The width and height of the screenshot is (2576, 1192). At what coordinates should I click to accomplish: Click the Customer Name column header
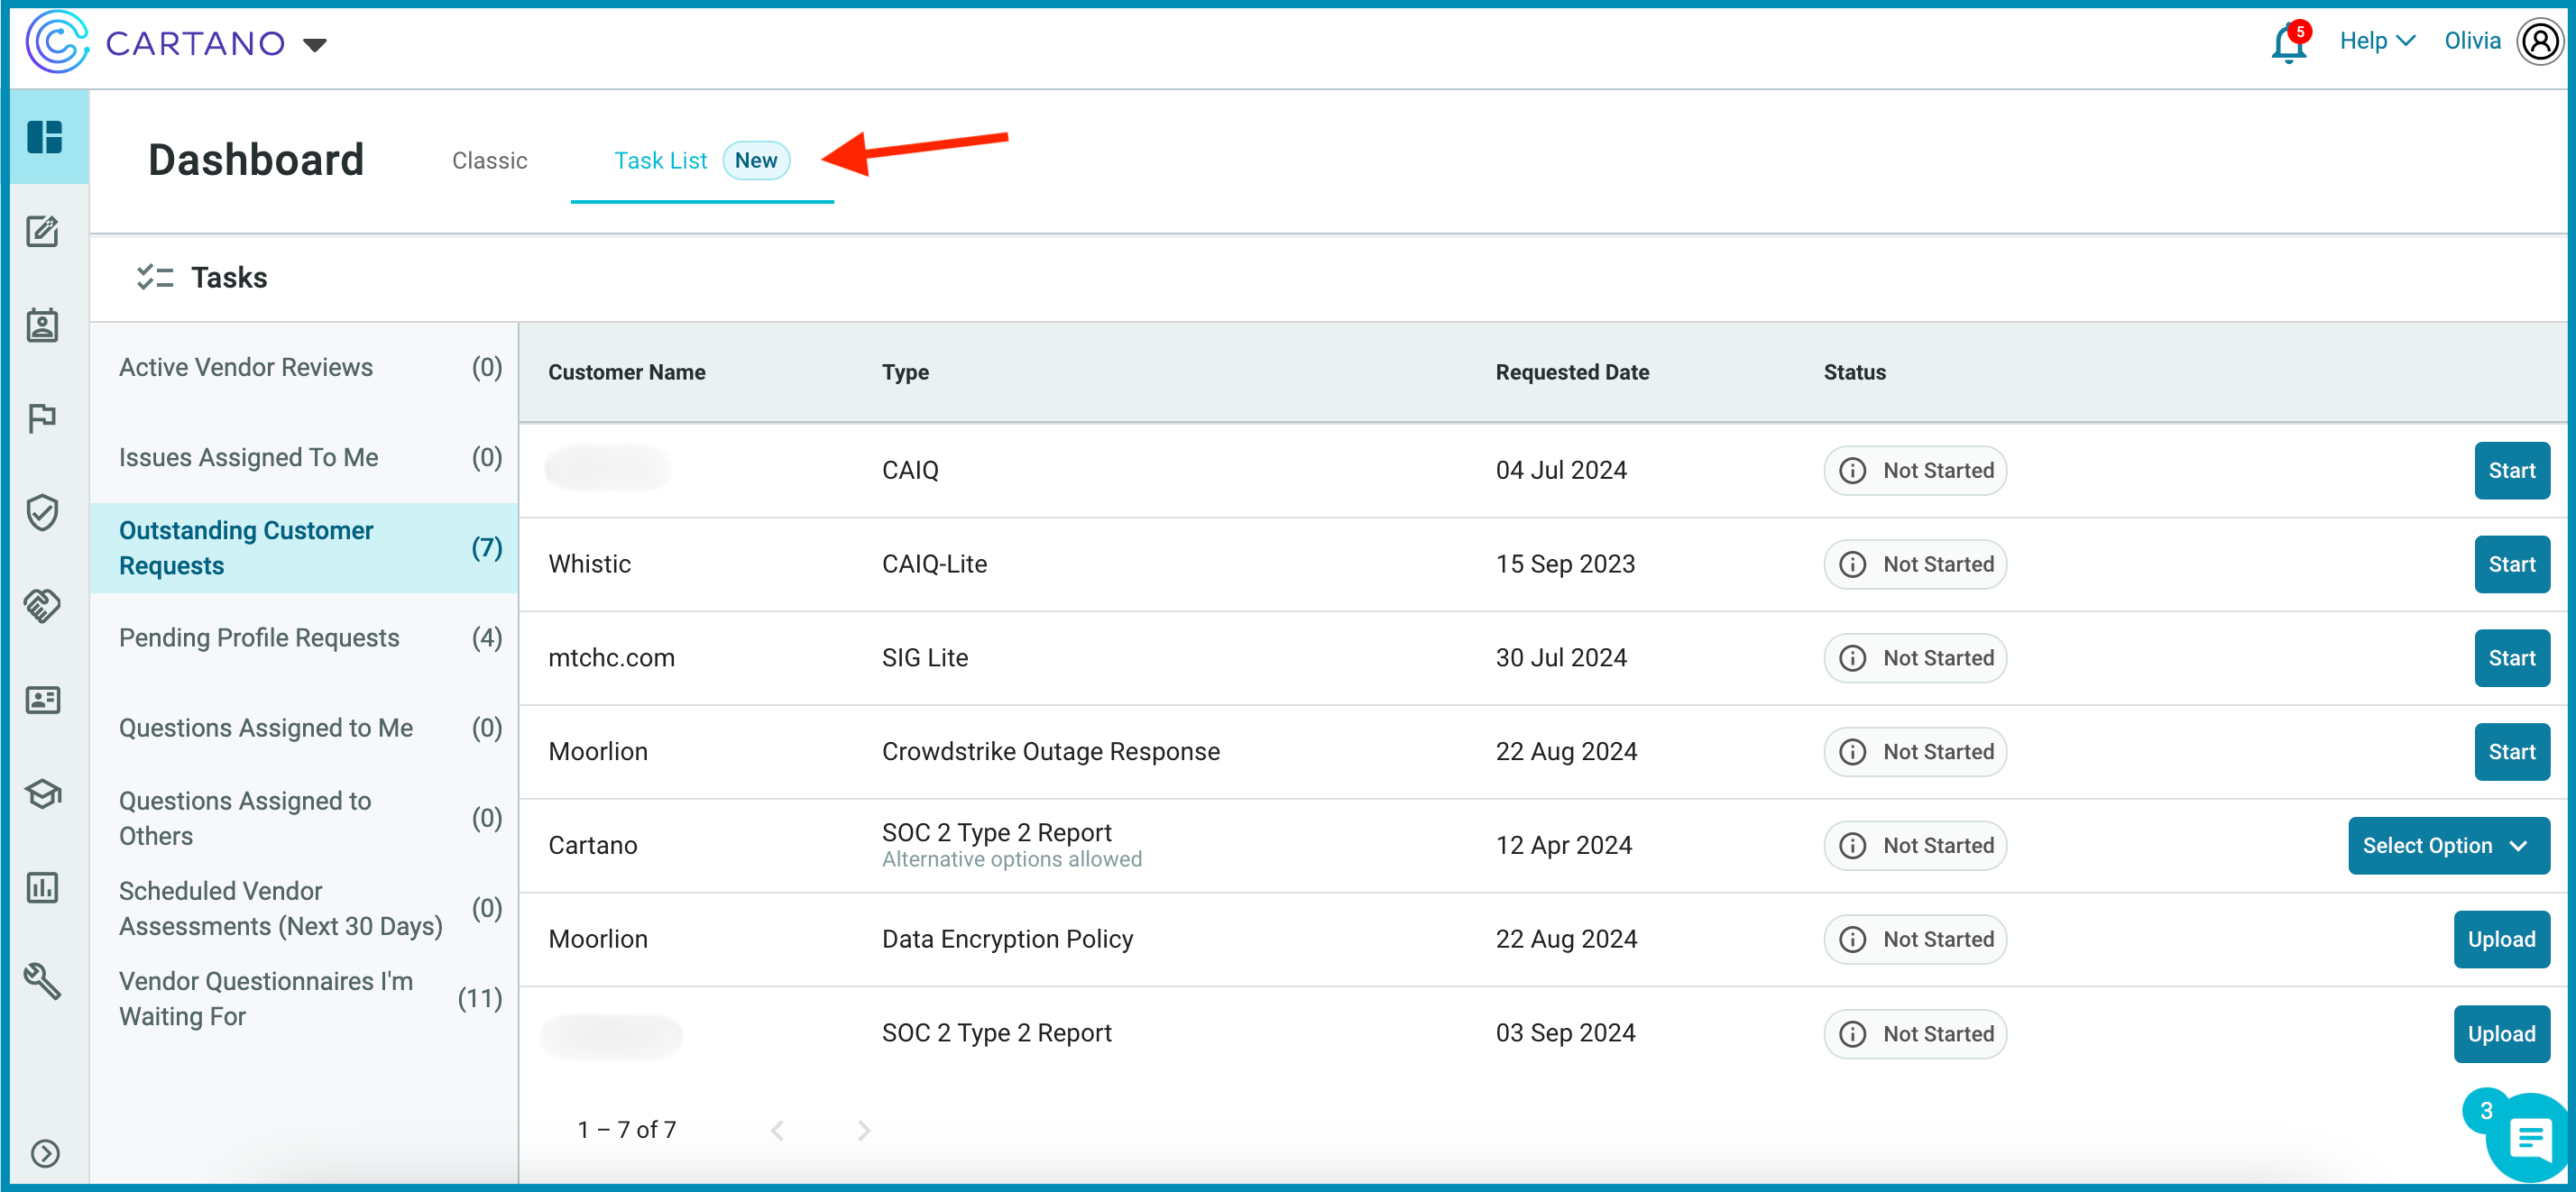627,372
